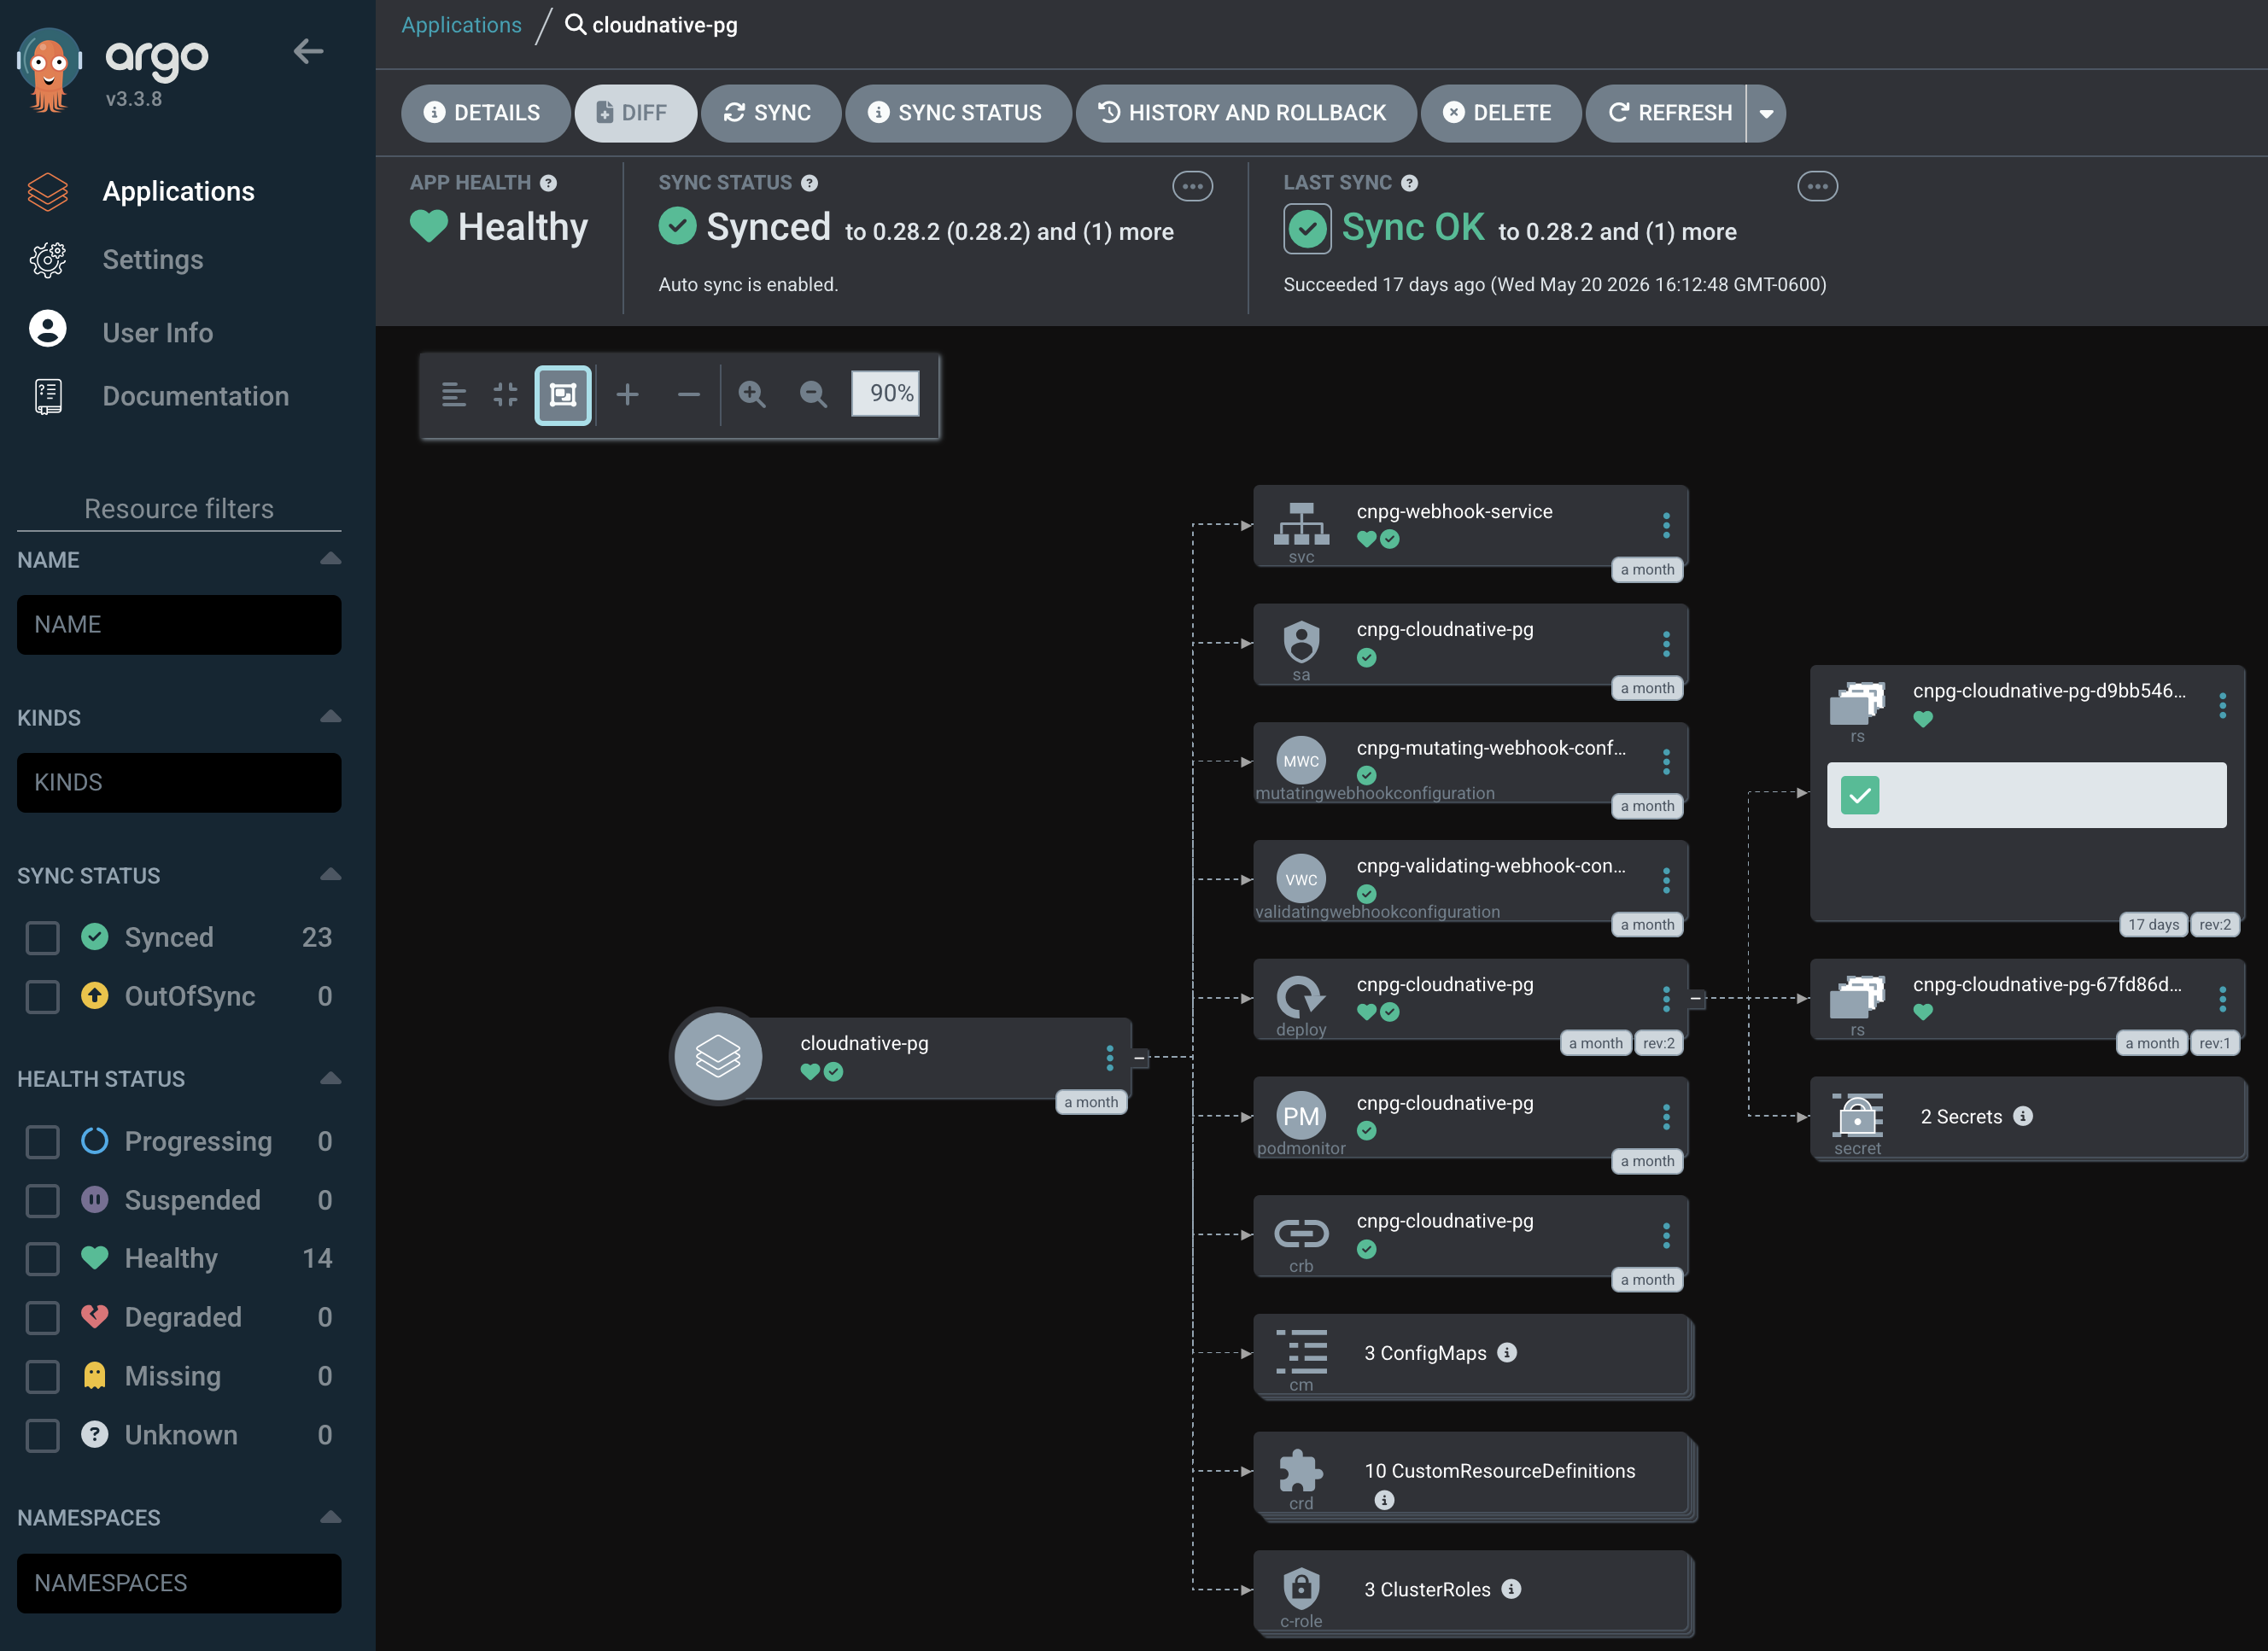The width and height of the screenshot is (2268, 1651).
Task: Click the cnpg-cloudnative-pg service account icon
Action: pos(1301,642)
